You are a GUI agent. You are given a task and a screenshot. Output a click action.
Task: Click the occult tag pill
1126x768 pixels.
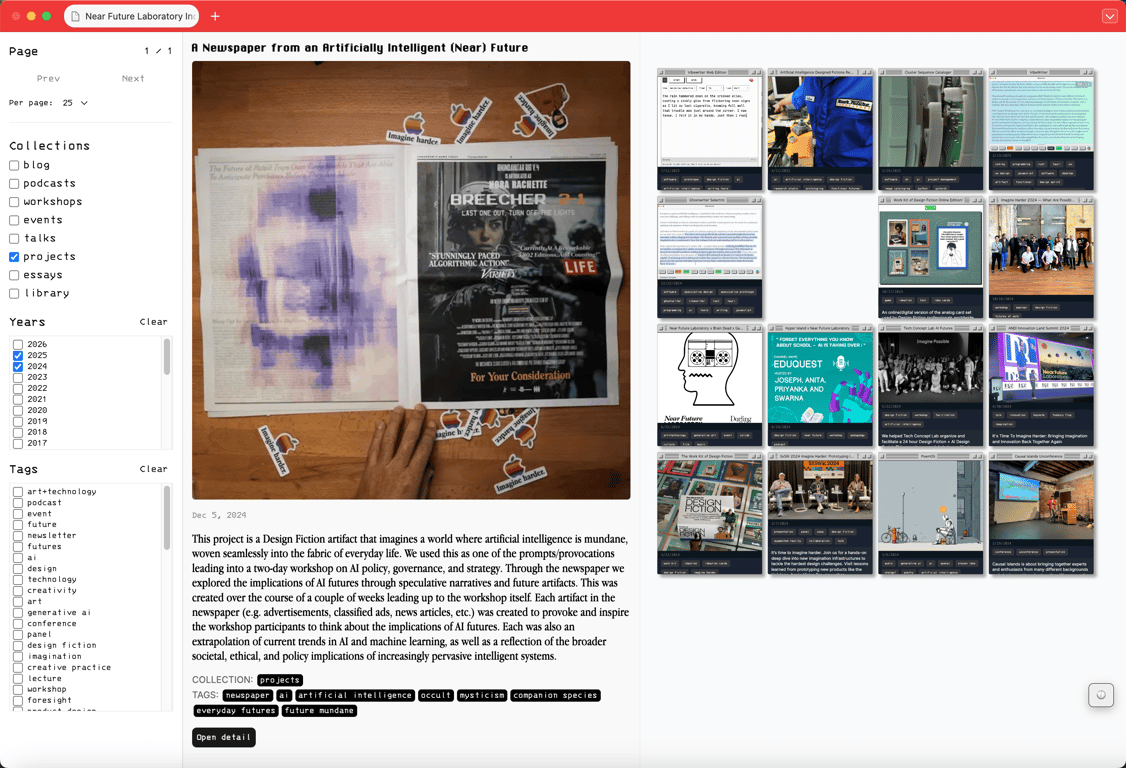point(436,695)
